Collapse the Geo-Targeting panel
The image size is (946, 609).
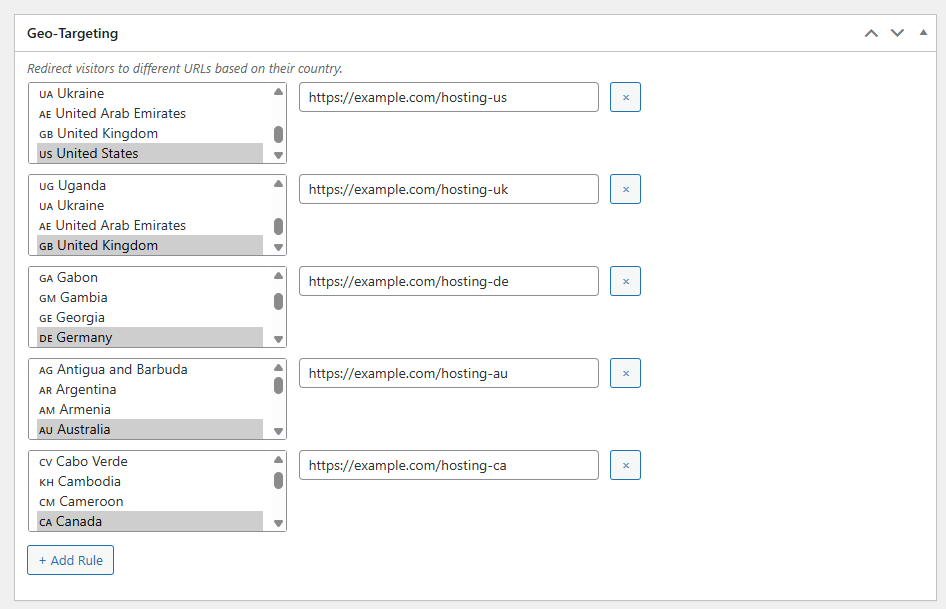click(x=922, y=33)
